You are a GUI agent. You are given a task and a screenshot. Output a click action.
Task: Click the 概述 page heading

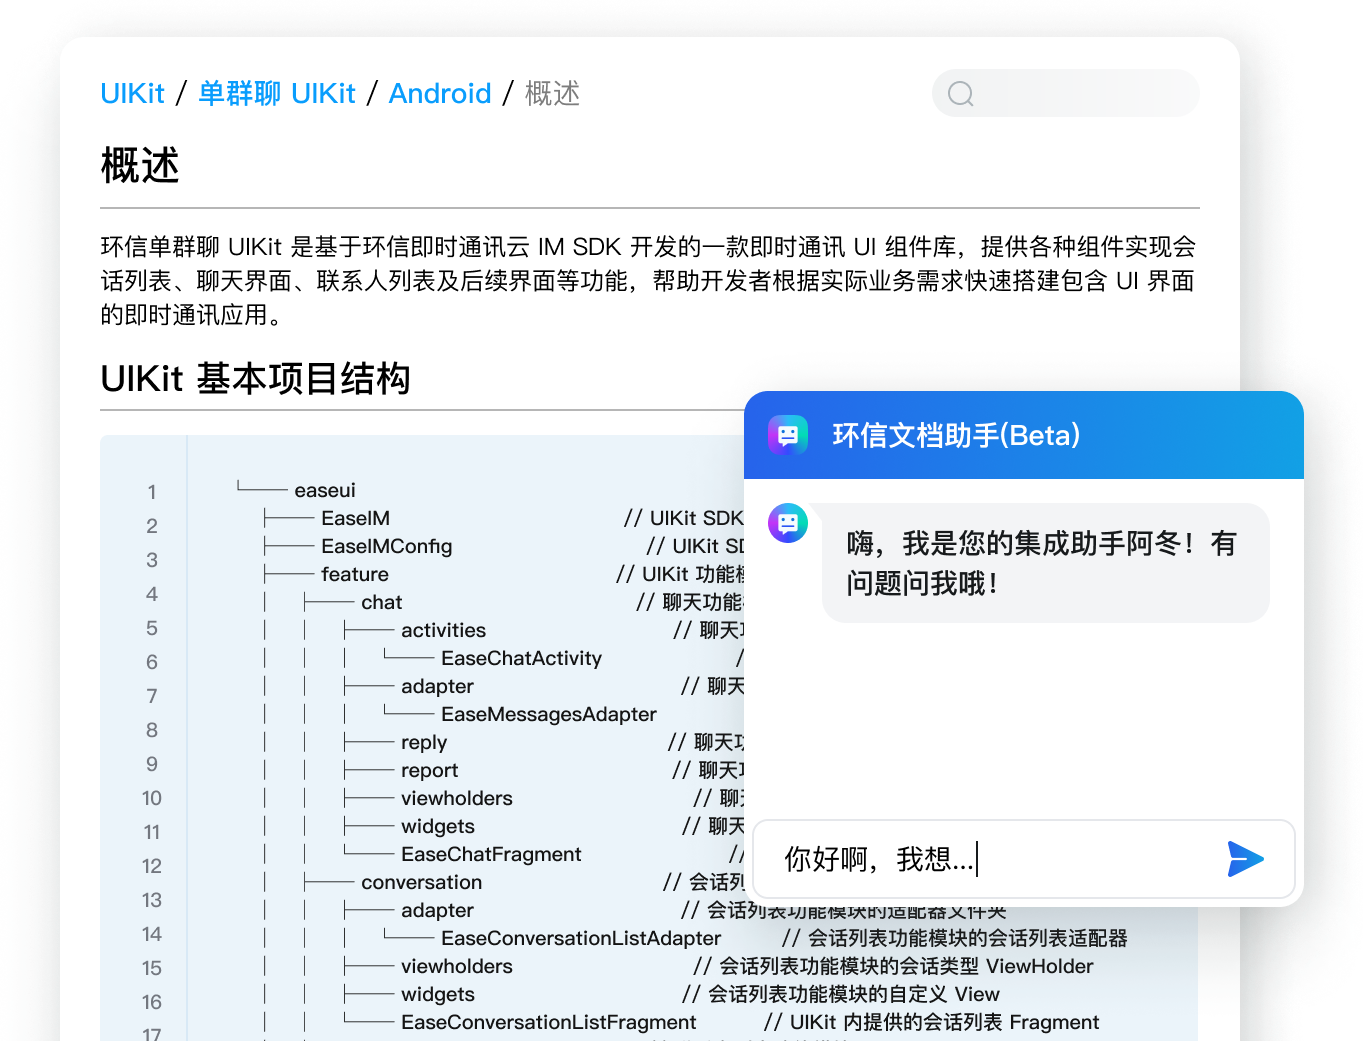(x=140, y=165)
